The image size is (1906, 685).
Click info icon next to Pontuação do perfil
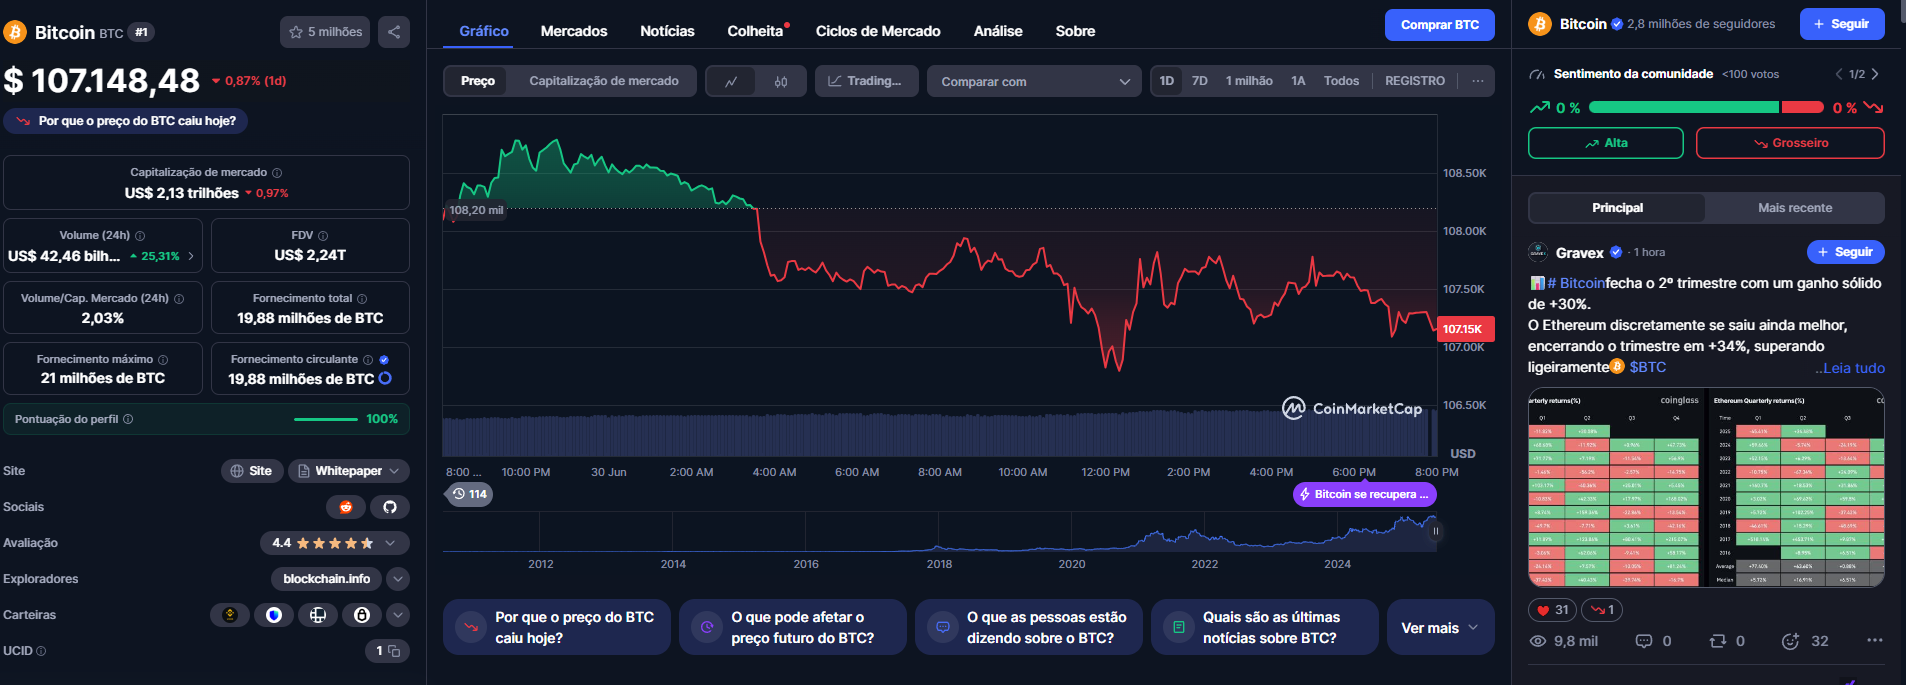[x=128, y=419]
